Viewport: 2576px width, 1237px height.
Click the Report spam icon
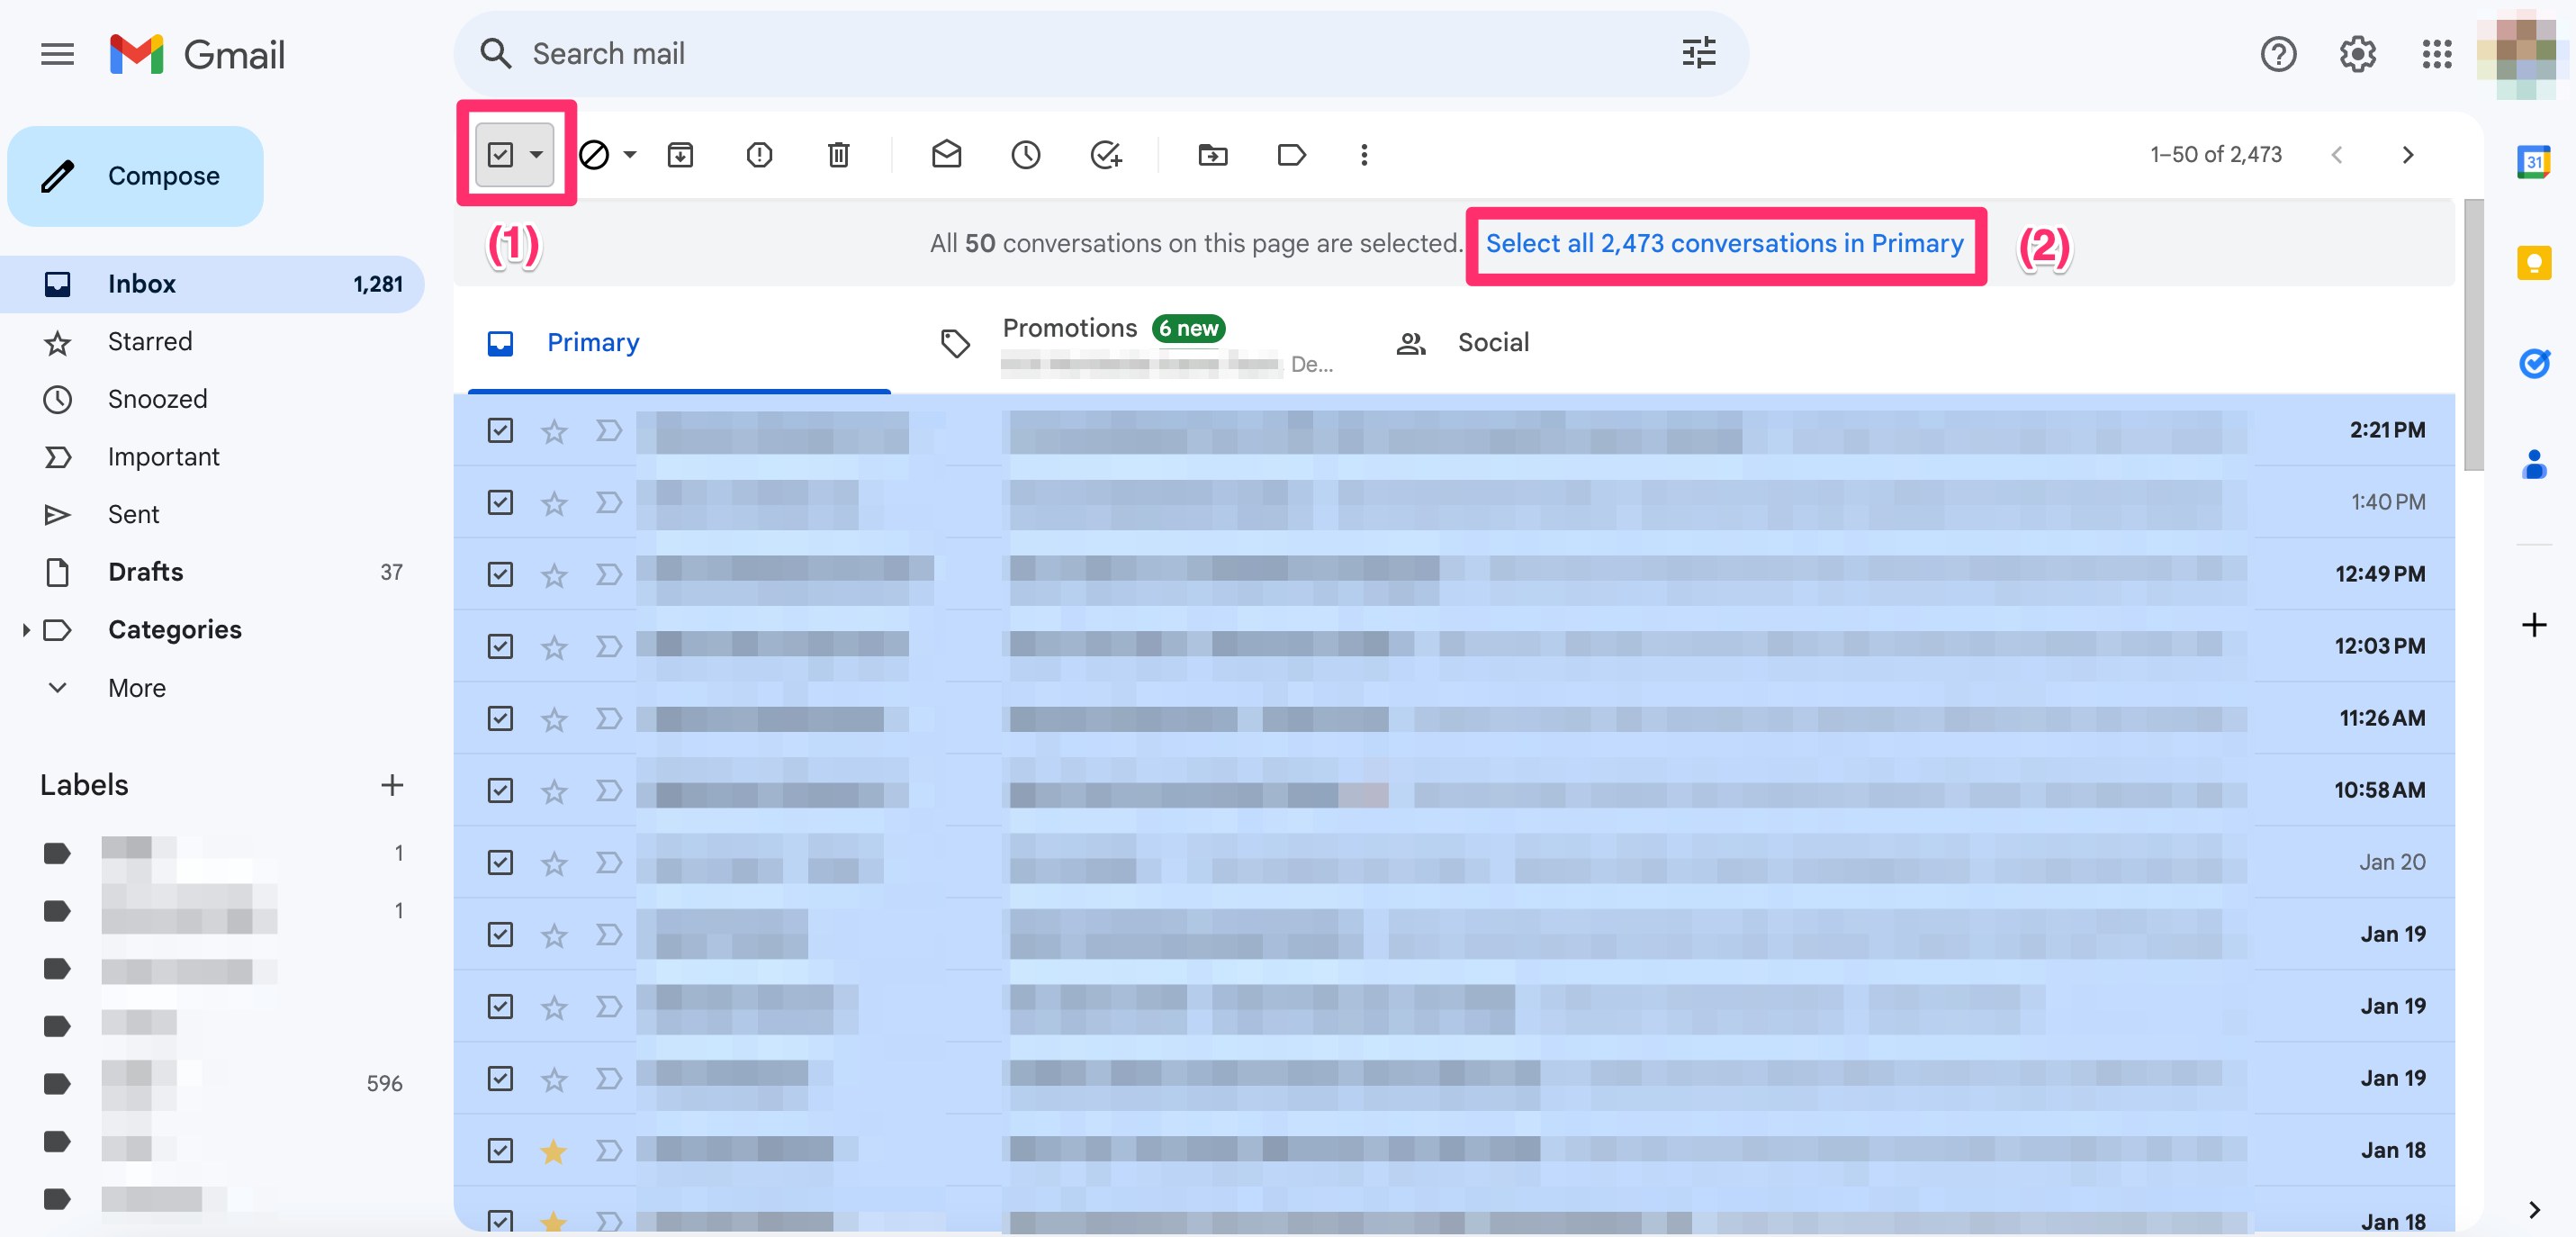pyautogui.click(x=759, y=155)
